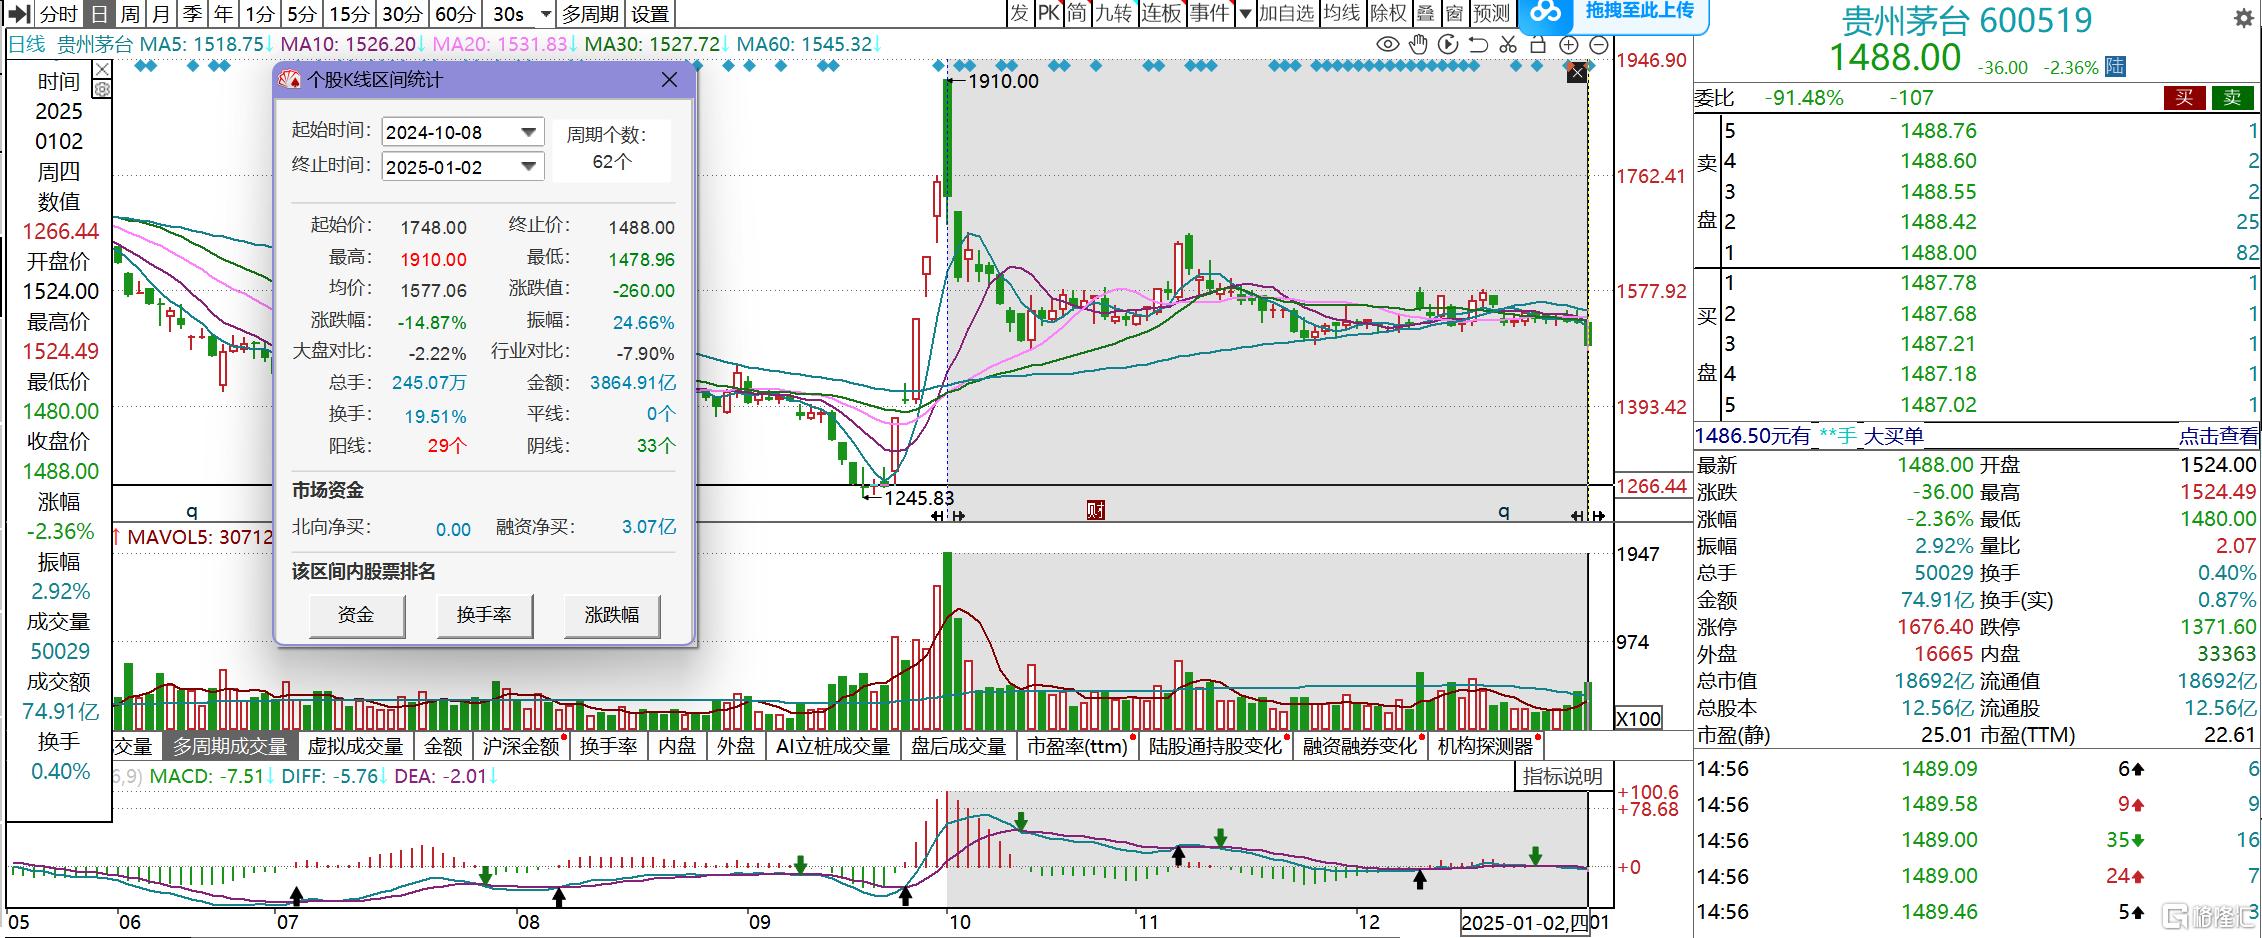Select the 分时 intraday period

coord(58,14)
